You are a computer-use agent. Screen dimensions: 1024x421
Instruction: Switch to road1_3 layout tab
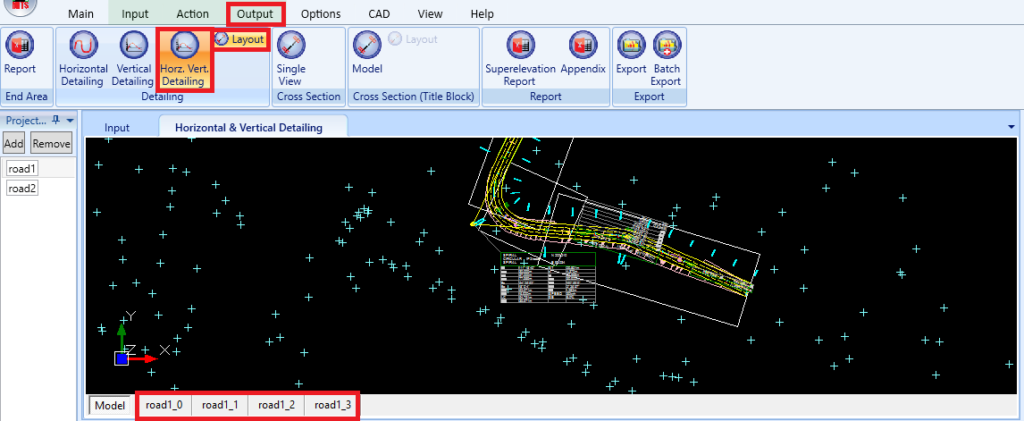click(x=332, y=405)
